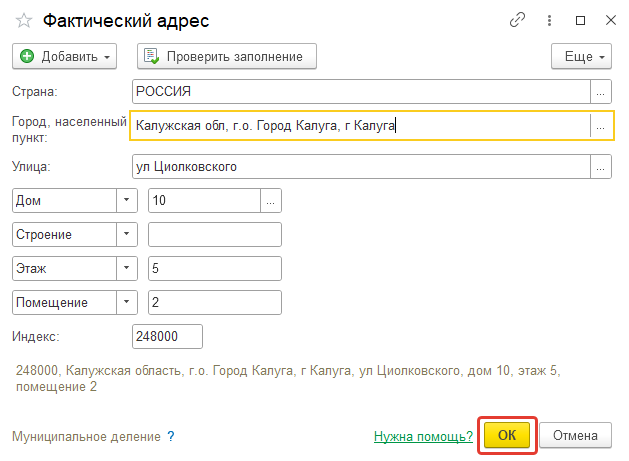Click Проверить заполнение button
629x461 pixels.
227,57
